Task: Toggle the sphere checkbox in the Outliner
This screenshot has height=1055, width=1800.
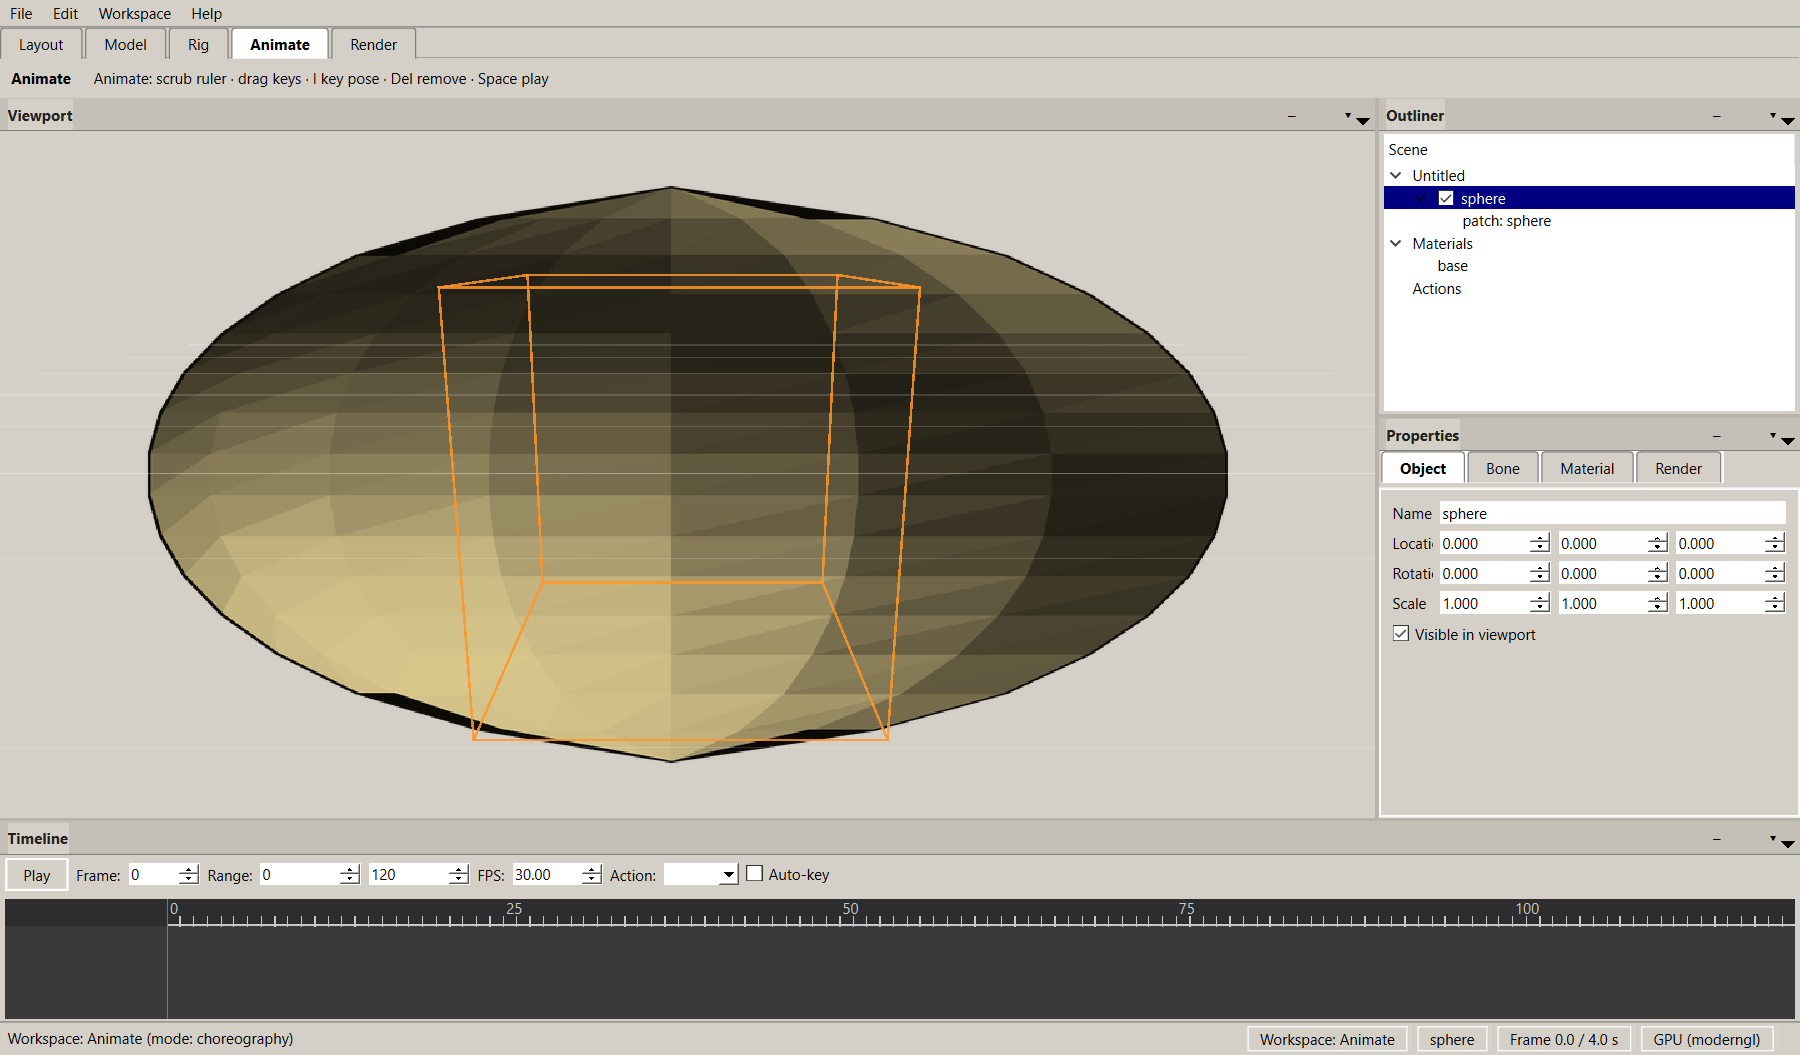Action: [x=1446, y=198]
